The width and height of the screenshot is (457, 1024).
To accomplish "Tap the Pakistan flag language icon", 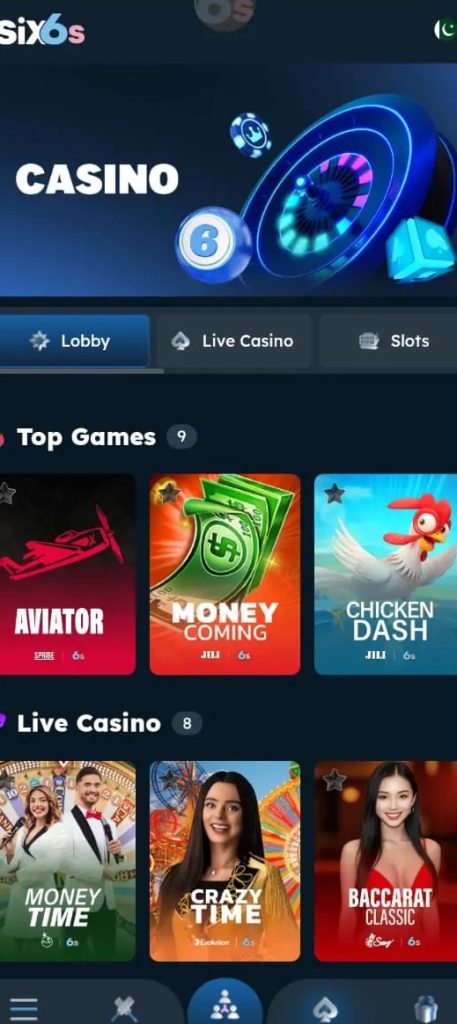I will pyautogui.click(x=446, y=30).
